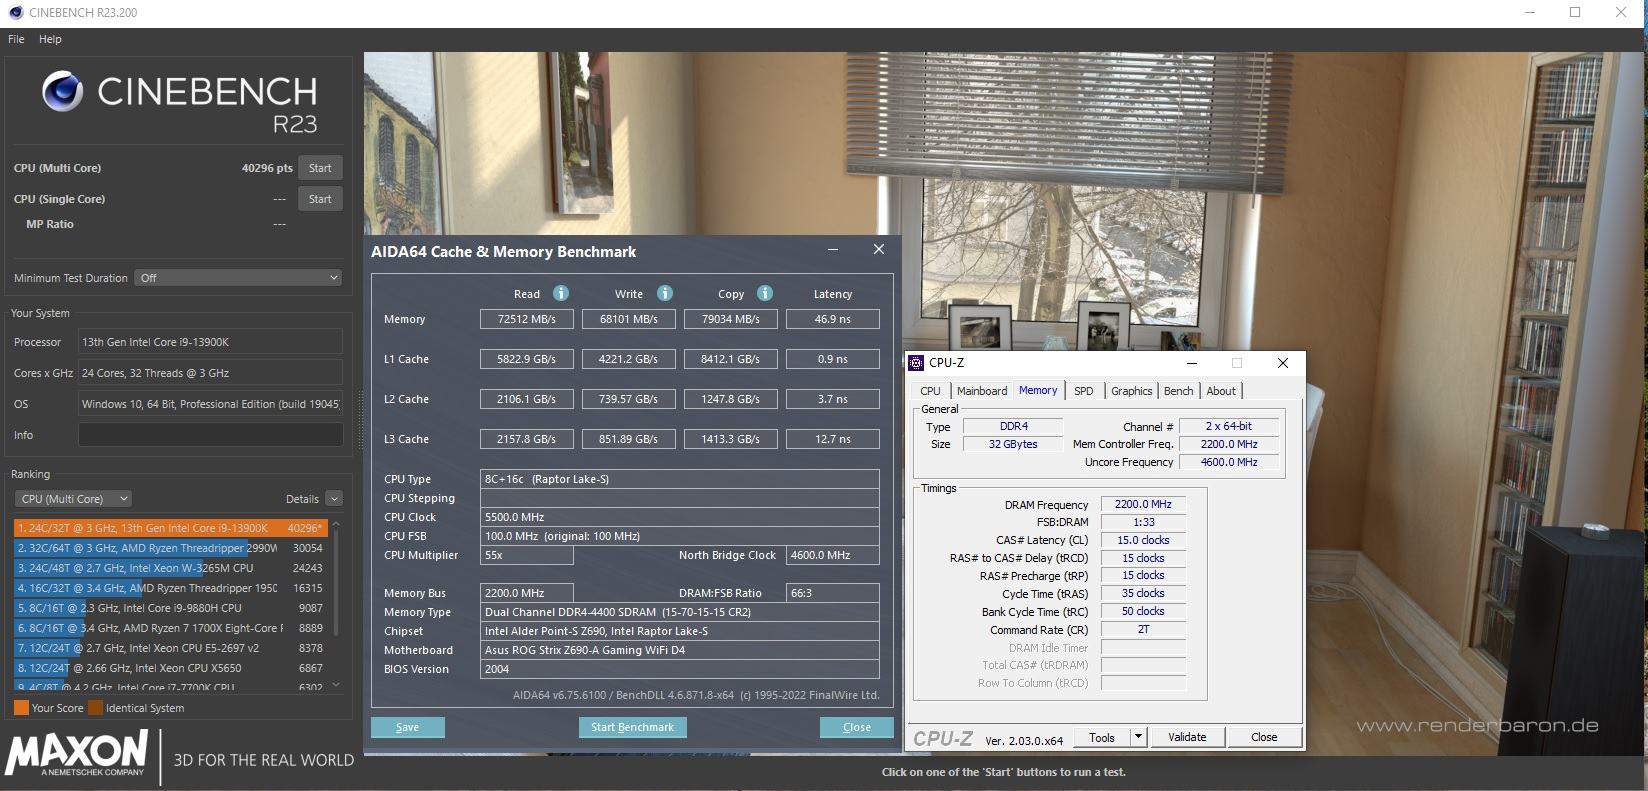
Task: Click the Uncore Frequency value 4600.0 MHz
Action: click(x=1229, y=462)
